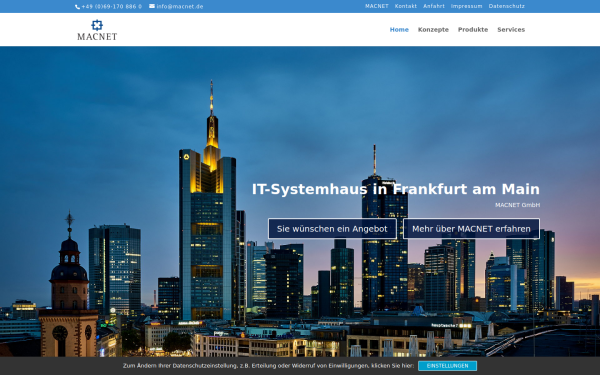Click headline IT-Systemhaus in Frankfurt am Main

[x=396, y=189]
